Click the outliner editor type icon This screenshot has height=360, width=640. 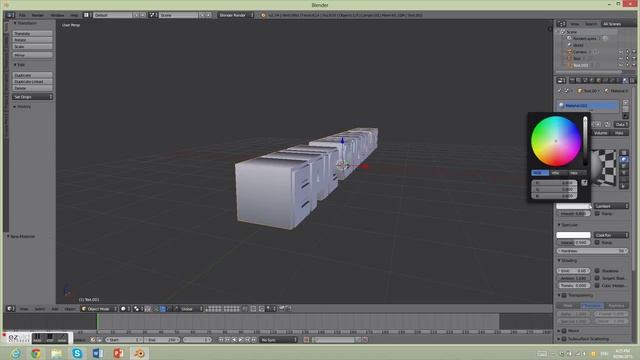pos(562,24)
